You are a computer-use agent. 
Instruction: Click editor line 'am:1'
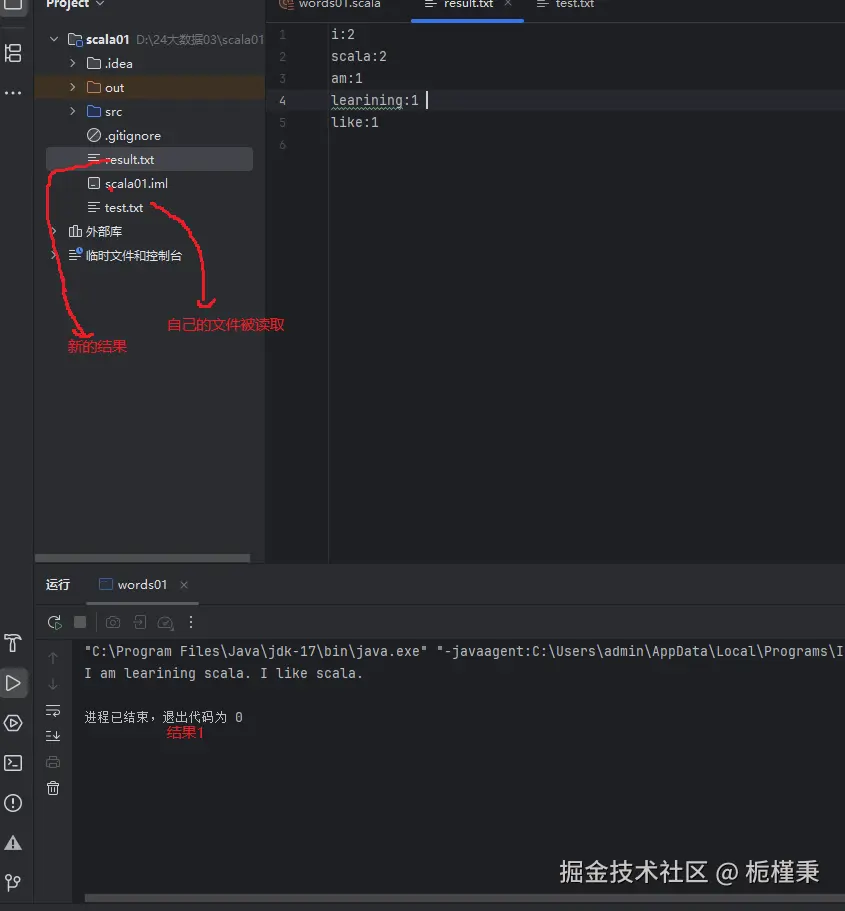(x=346, y=78)
